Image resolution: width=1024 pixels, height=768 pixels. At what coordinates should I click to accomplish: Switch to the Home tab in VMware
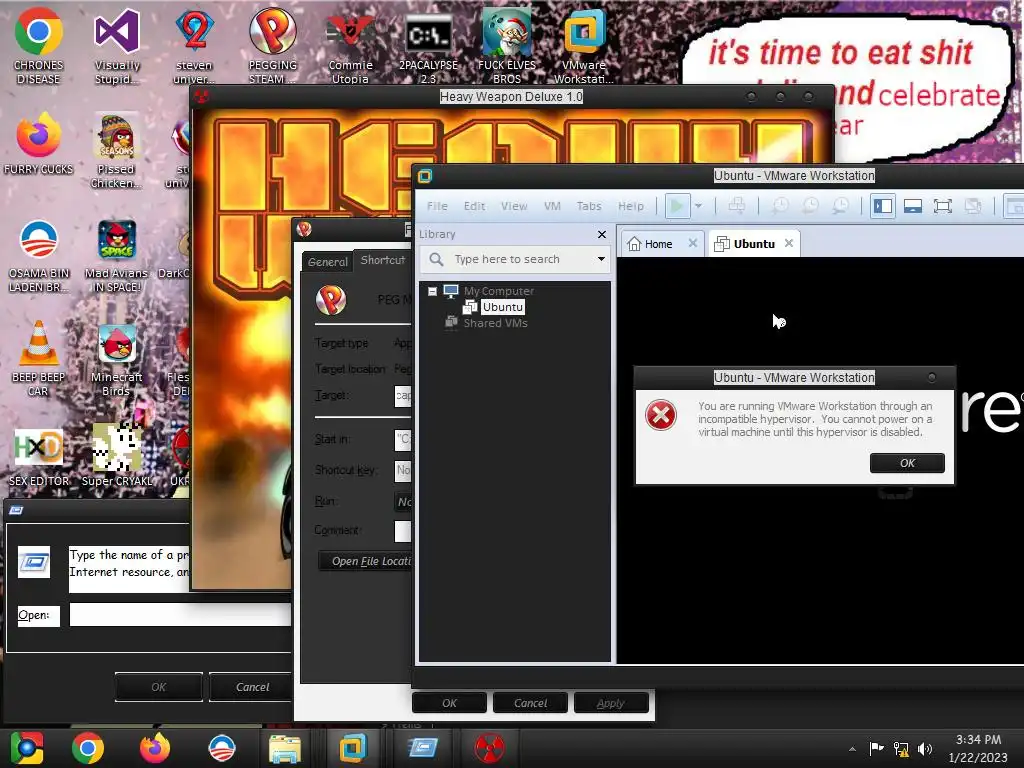pos(656,244)
